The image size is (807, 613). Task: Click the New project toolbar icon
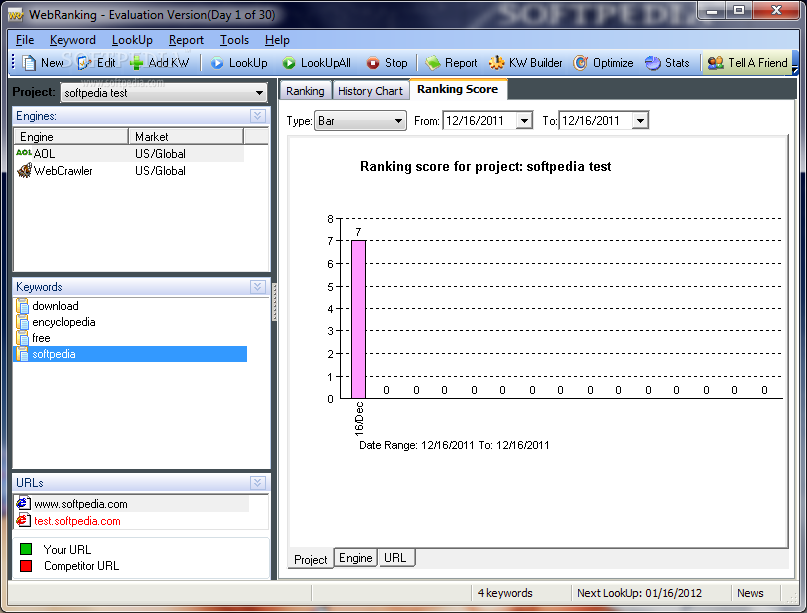(x=29, y=63)
